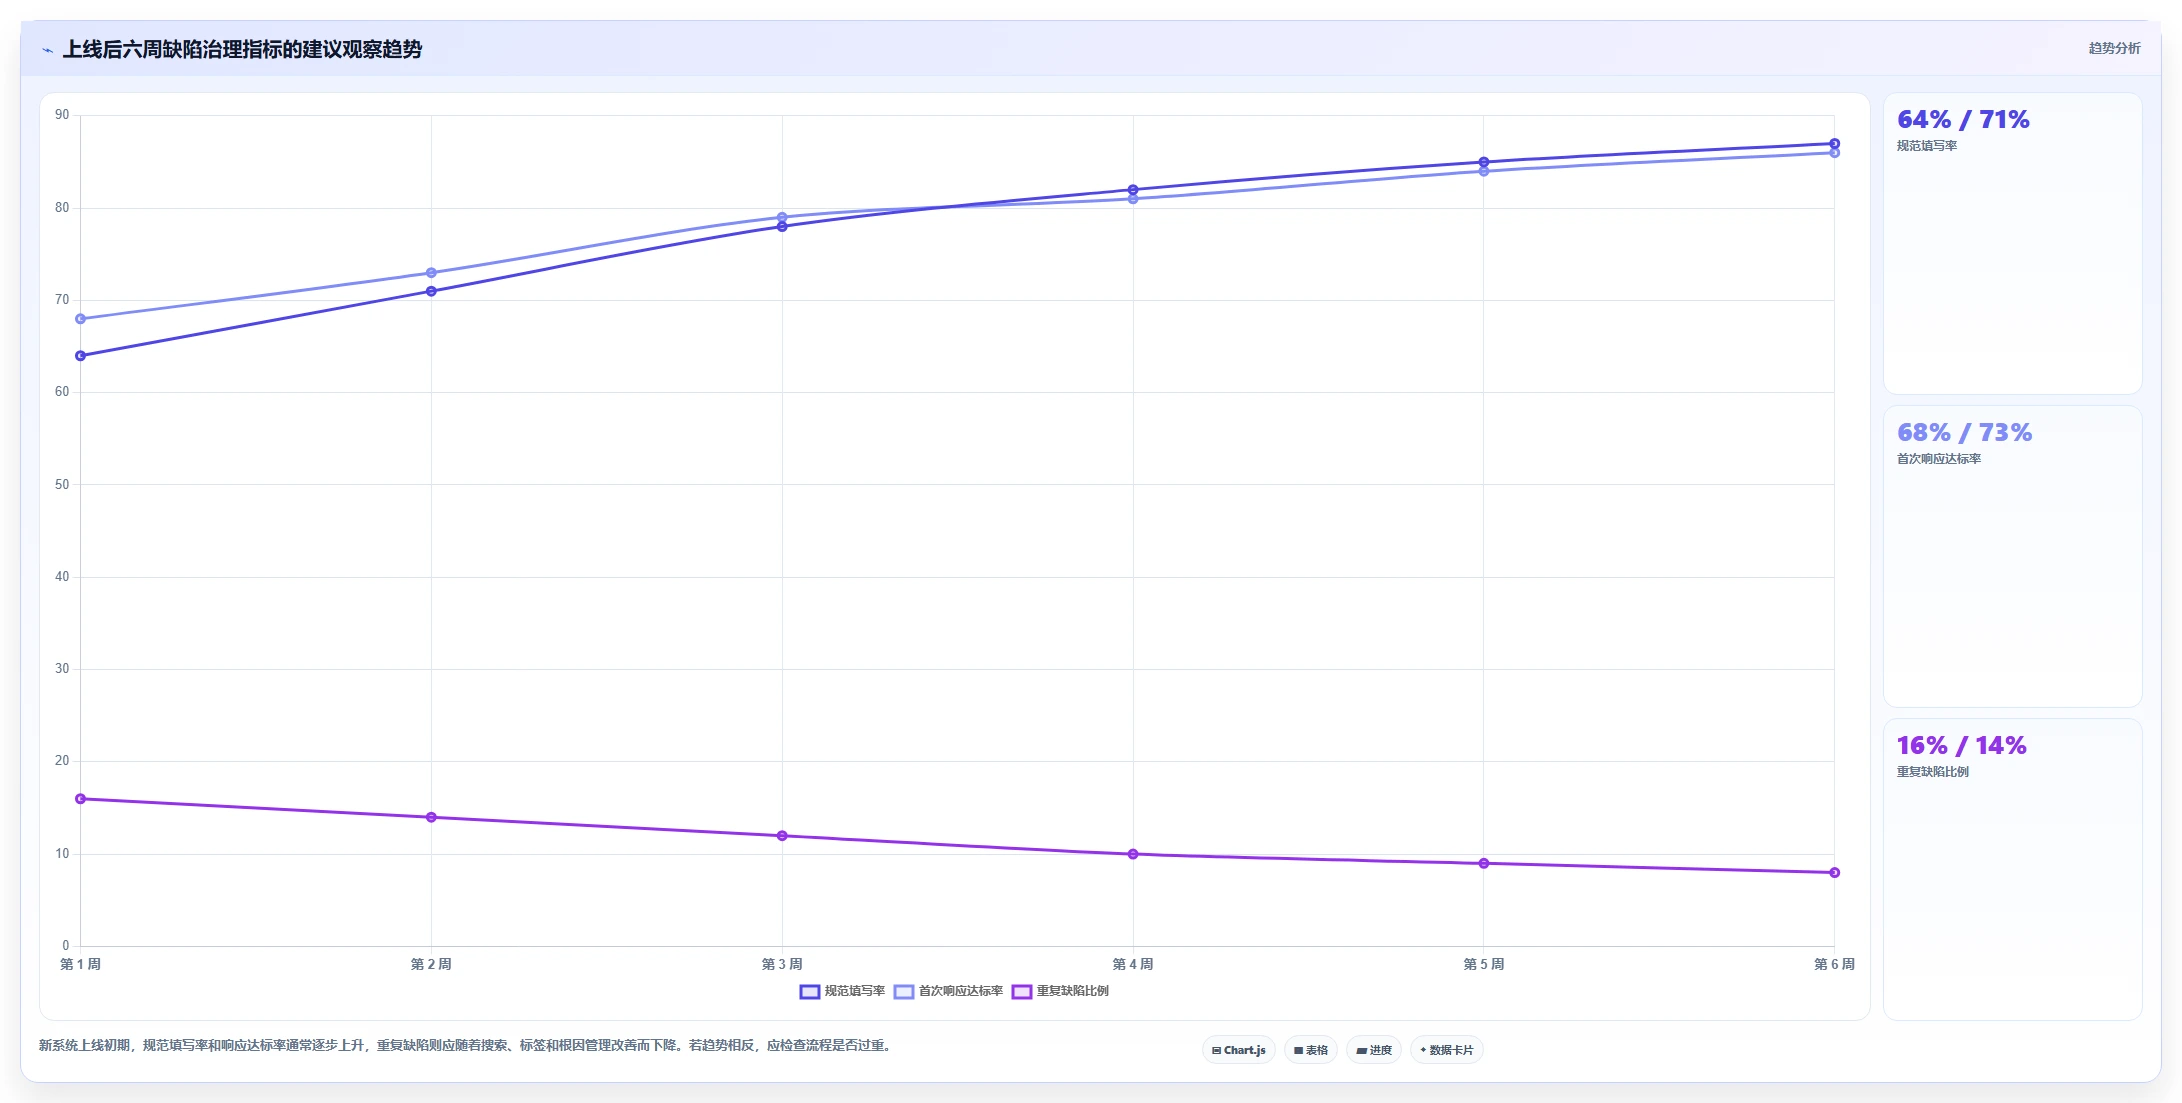Click the 重复缺陷比例 data point at 第 3 周
The width and height of the screenshot is (2182, 1103).
782,836
